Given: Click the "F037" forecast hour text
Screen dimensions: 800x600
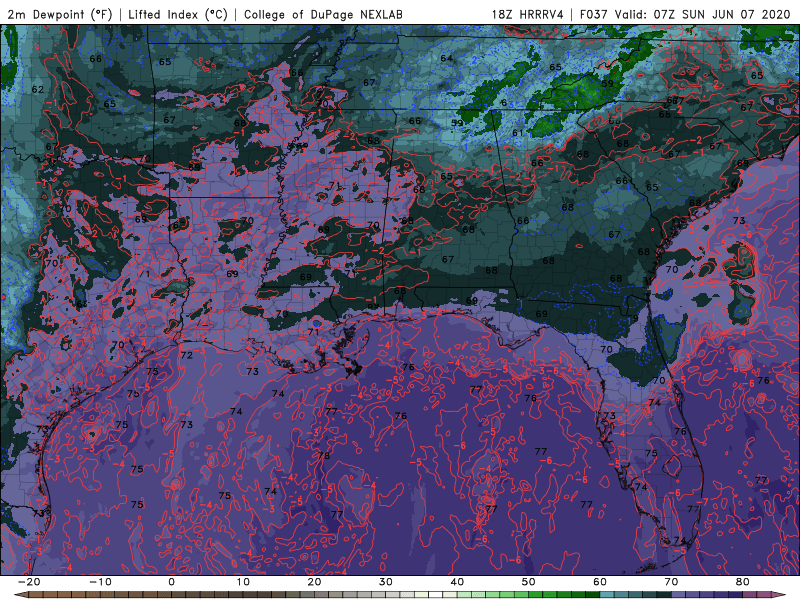Looking at the screenshot, I should (x=594, y=14).
